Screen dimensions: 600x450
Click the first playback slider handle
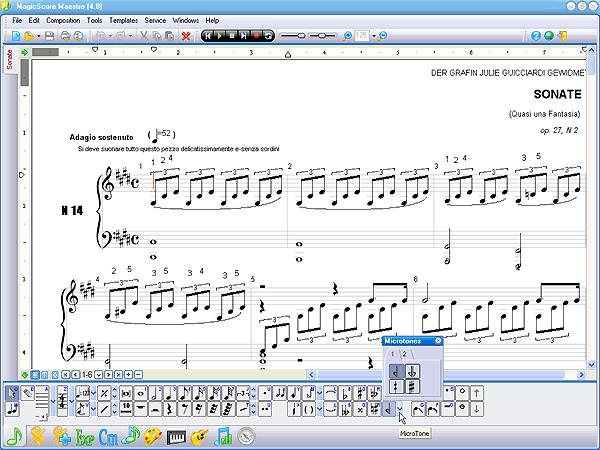click(x=302, y=36)
